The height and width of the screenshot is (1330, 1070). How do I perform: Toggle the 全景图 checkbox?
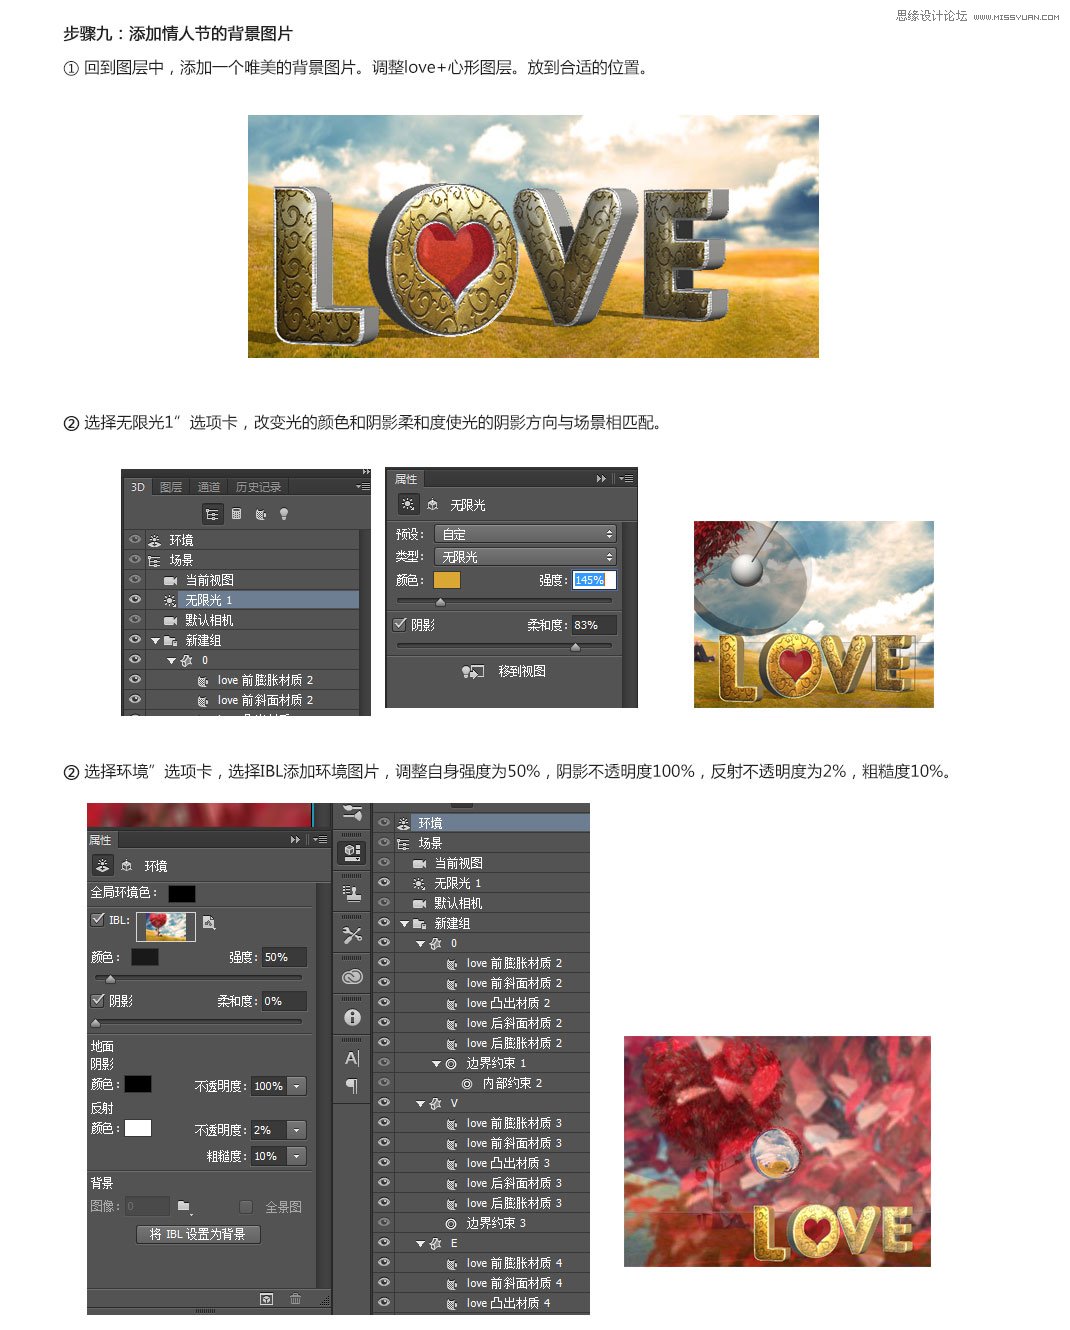point(246,1207)
